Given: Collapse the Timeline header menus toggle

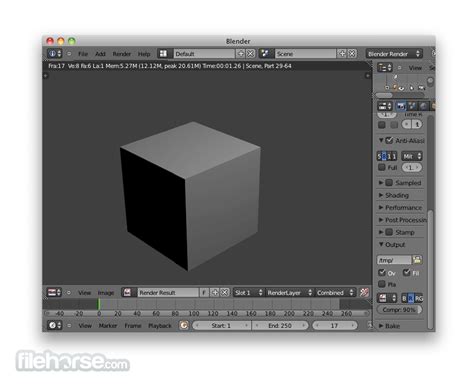Looking at the screenshot, I should (69, 325).
